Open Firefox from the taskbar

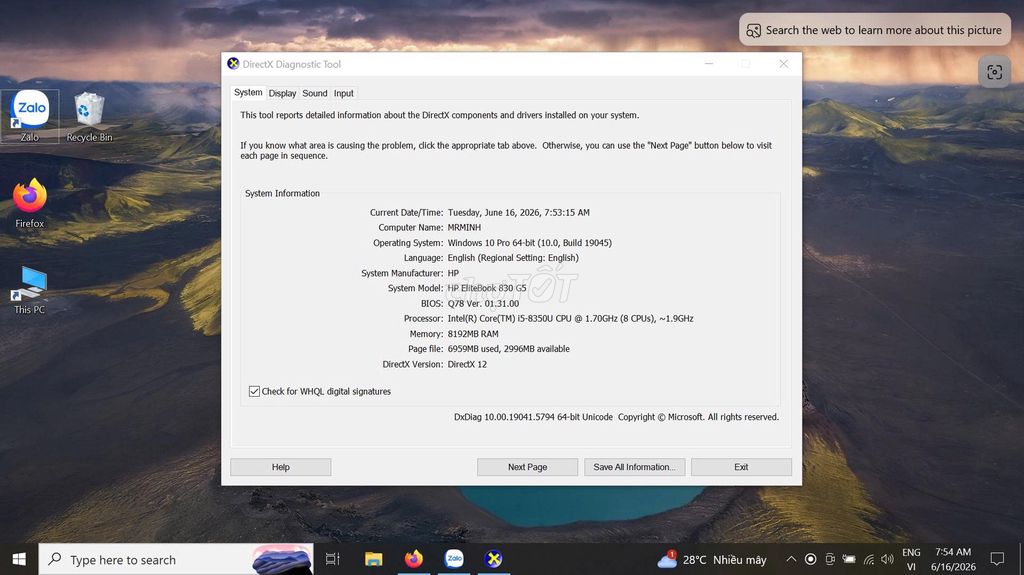(413, 559)
